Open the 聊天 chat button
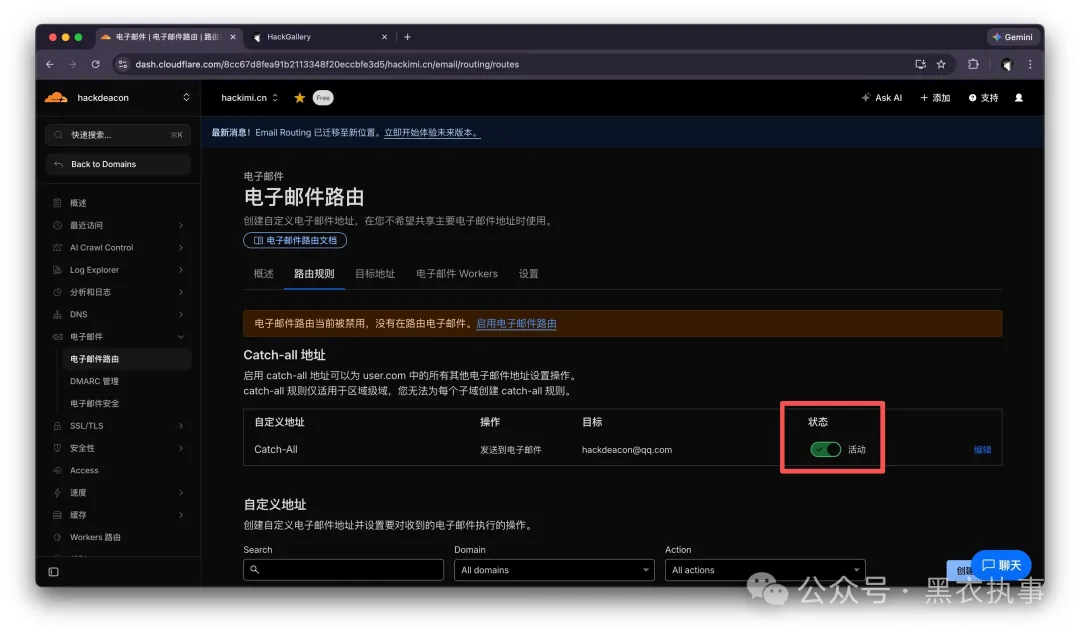Viewport: 1080px width, 634px height. pos(1001,565)
